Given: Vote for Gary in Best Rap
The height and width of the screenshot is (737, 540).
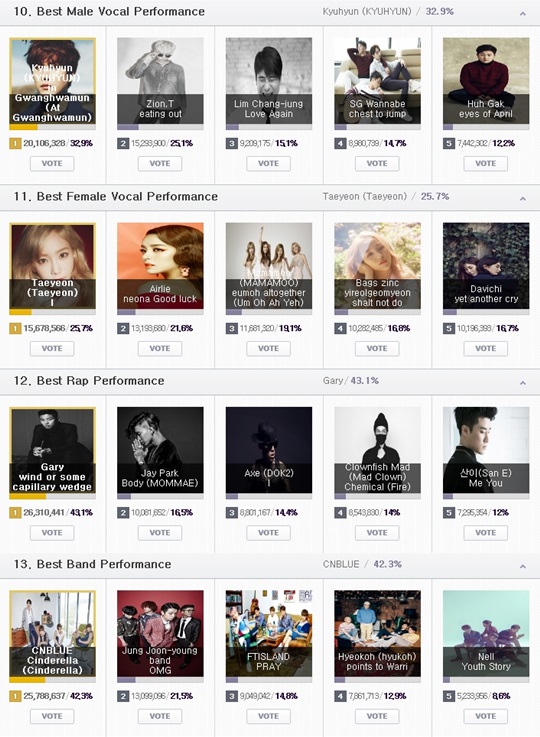Looking at the screenshot, I should pos(52,533).
